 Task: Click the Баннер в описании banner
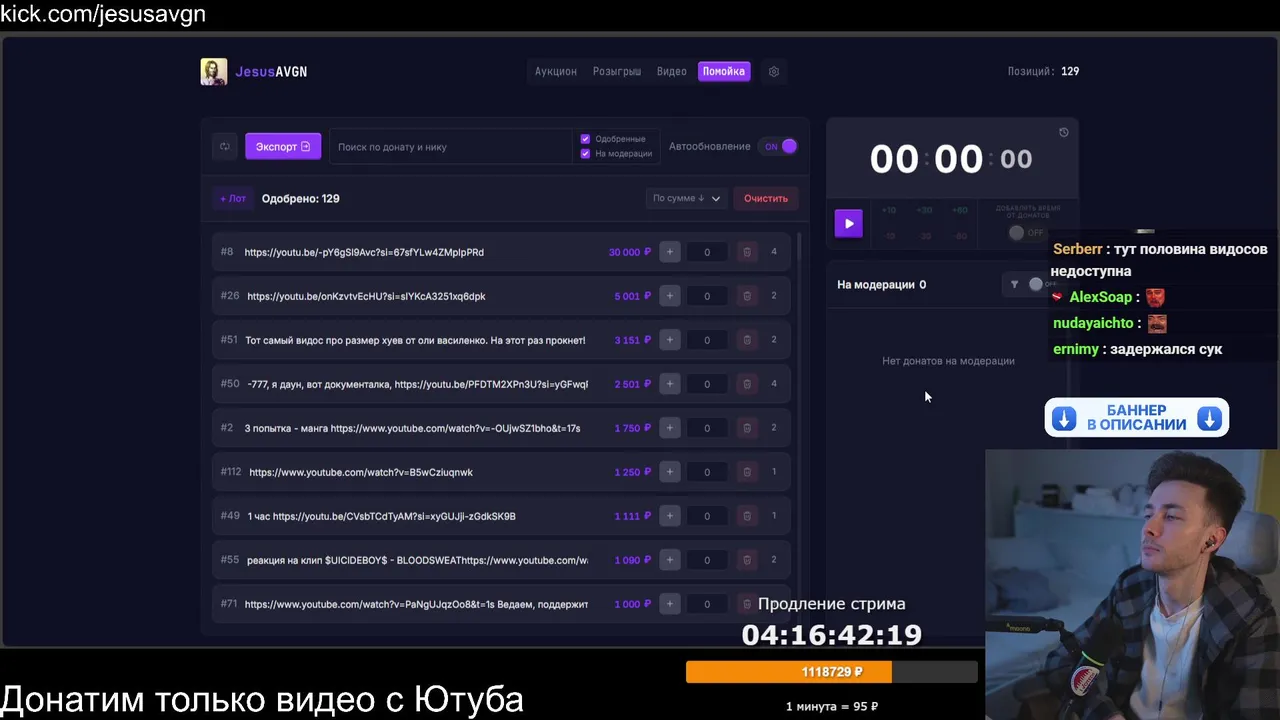[1137, 418]
